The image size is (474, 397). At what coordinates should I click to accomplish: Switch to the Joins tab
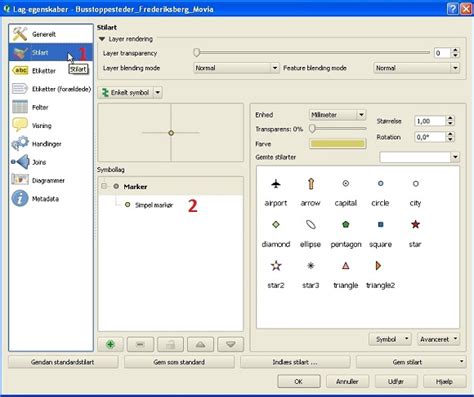click(51, 162)
